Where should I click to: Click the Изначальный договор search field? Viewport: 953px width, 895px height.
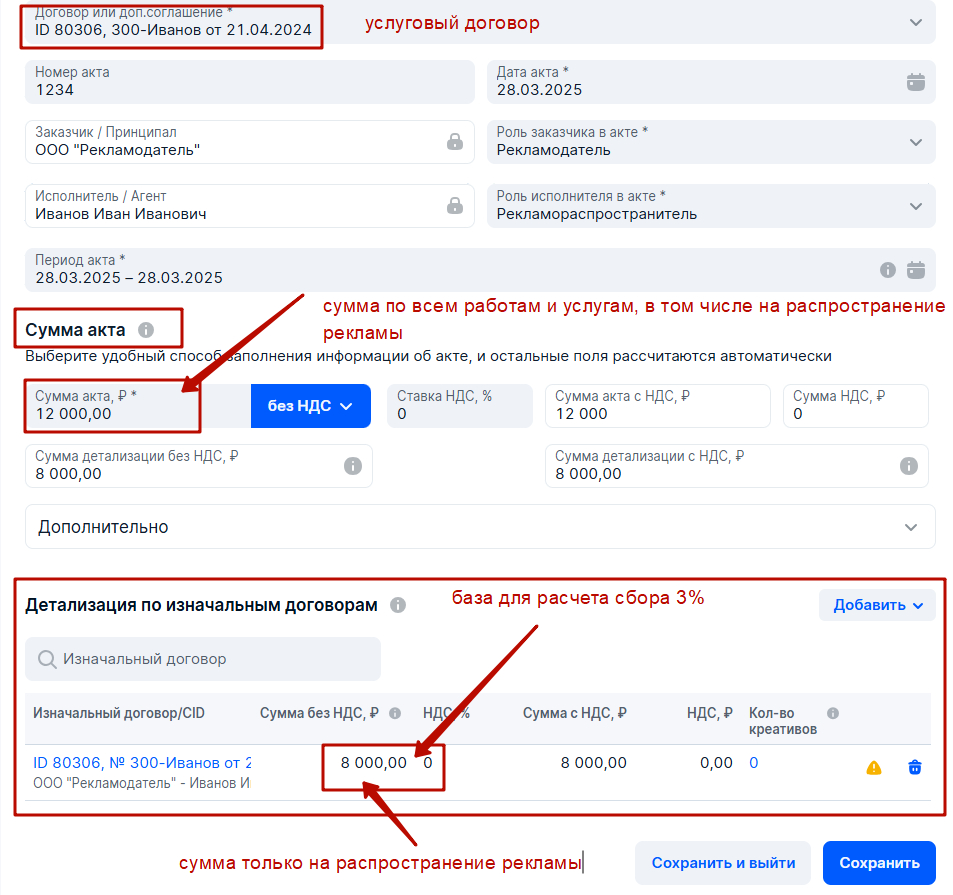pyautogui.click(x=203, y=659)
